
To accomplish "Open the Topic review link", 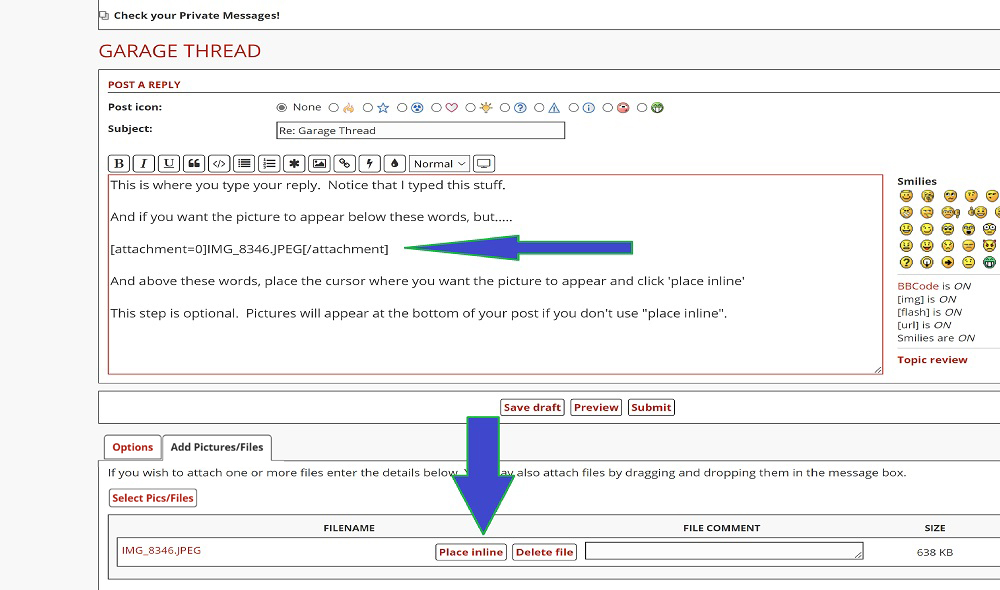I will tap(932, 360).
